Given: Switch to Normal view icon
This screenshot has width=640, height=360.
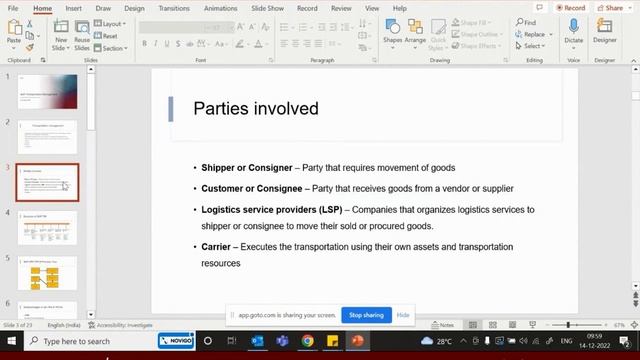Looking at the screenshot, I should [x=473, y=325].
